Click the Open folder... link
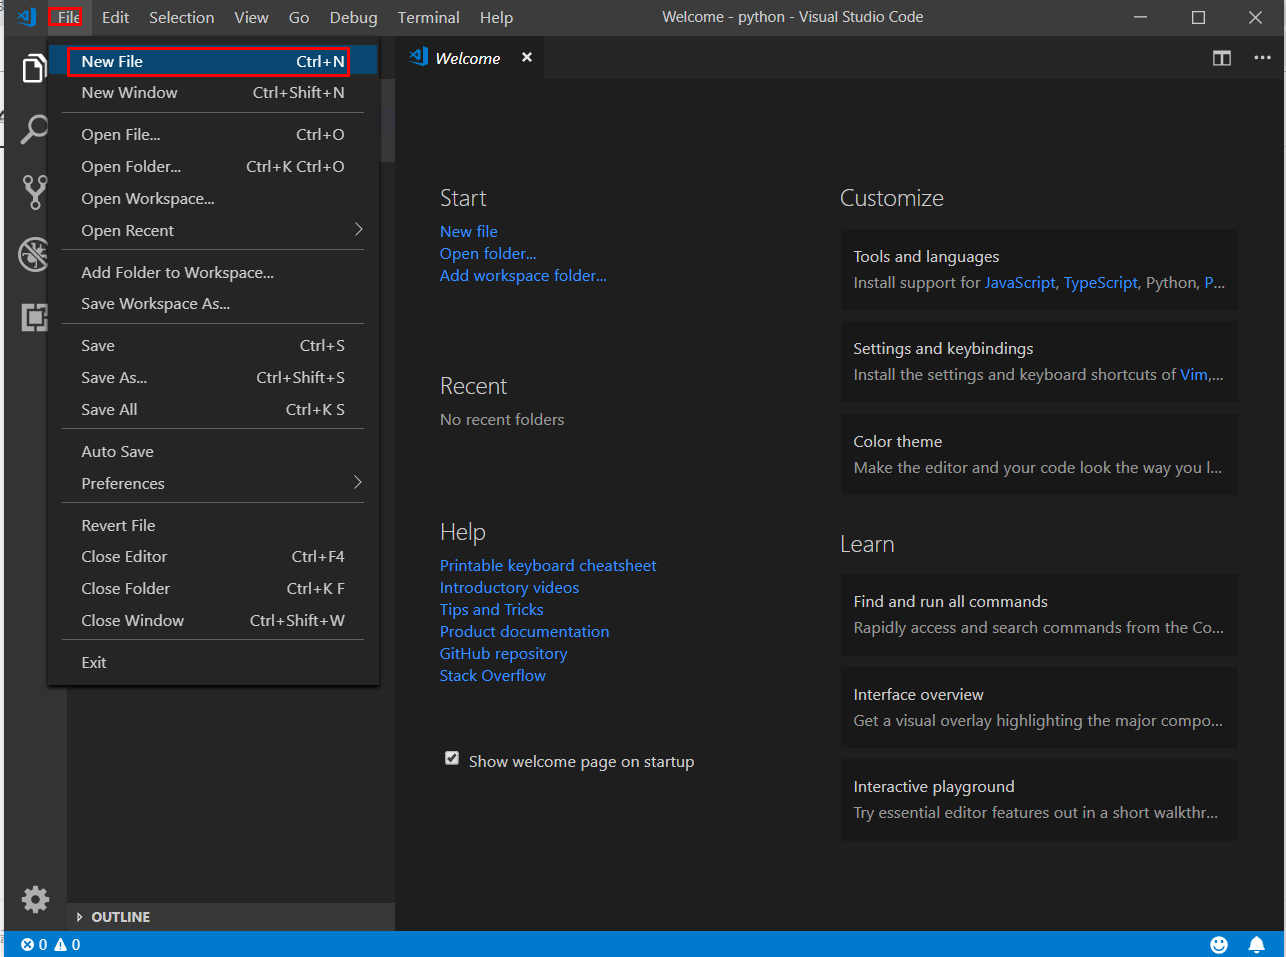The width and height of the screenshot is (1286, 957). [x=488, y=253]
